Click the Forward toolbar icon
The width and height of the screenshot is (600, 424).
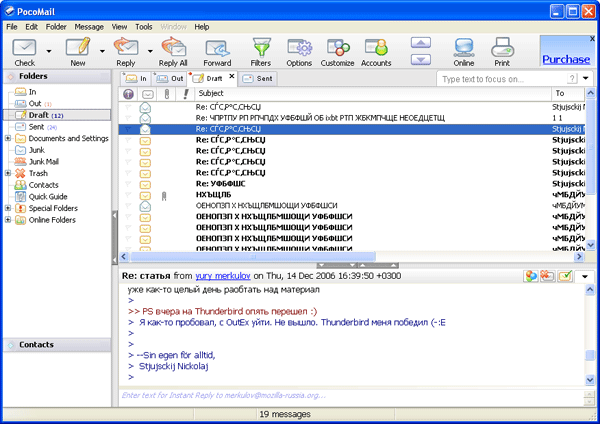217,47
